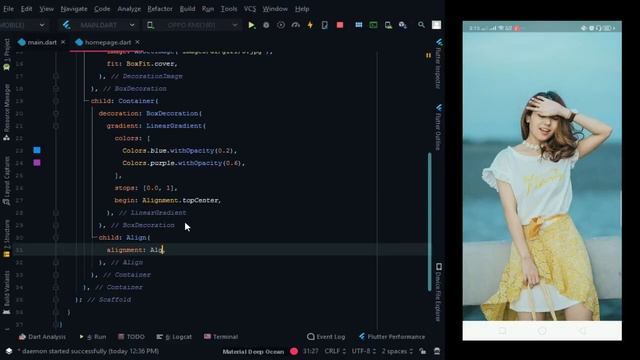Open the Run tool window
This screenshot has height=360, width=640.
93,337
